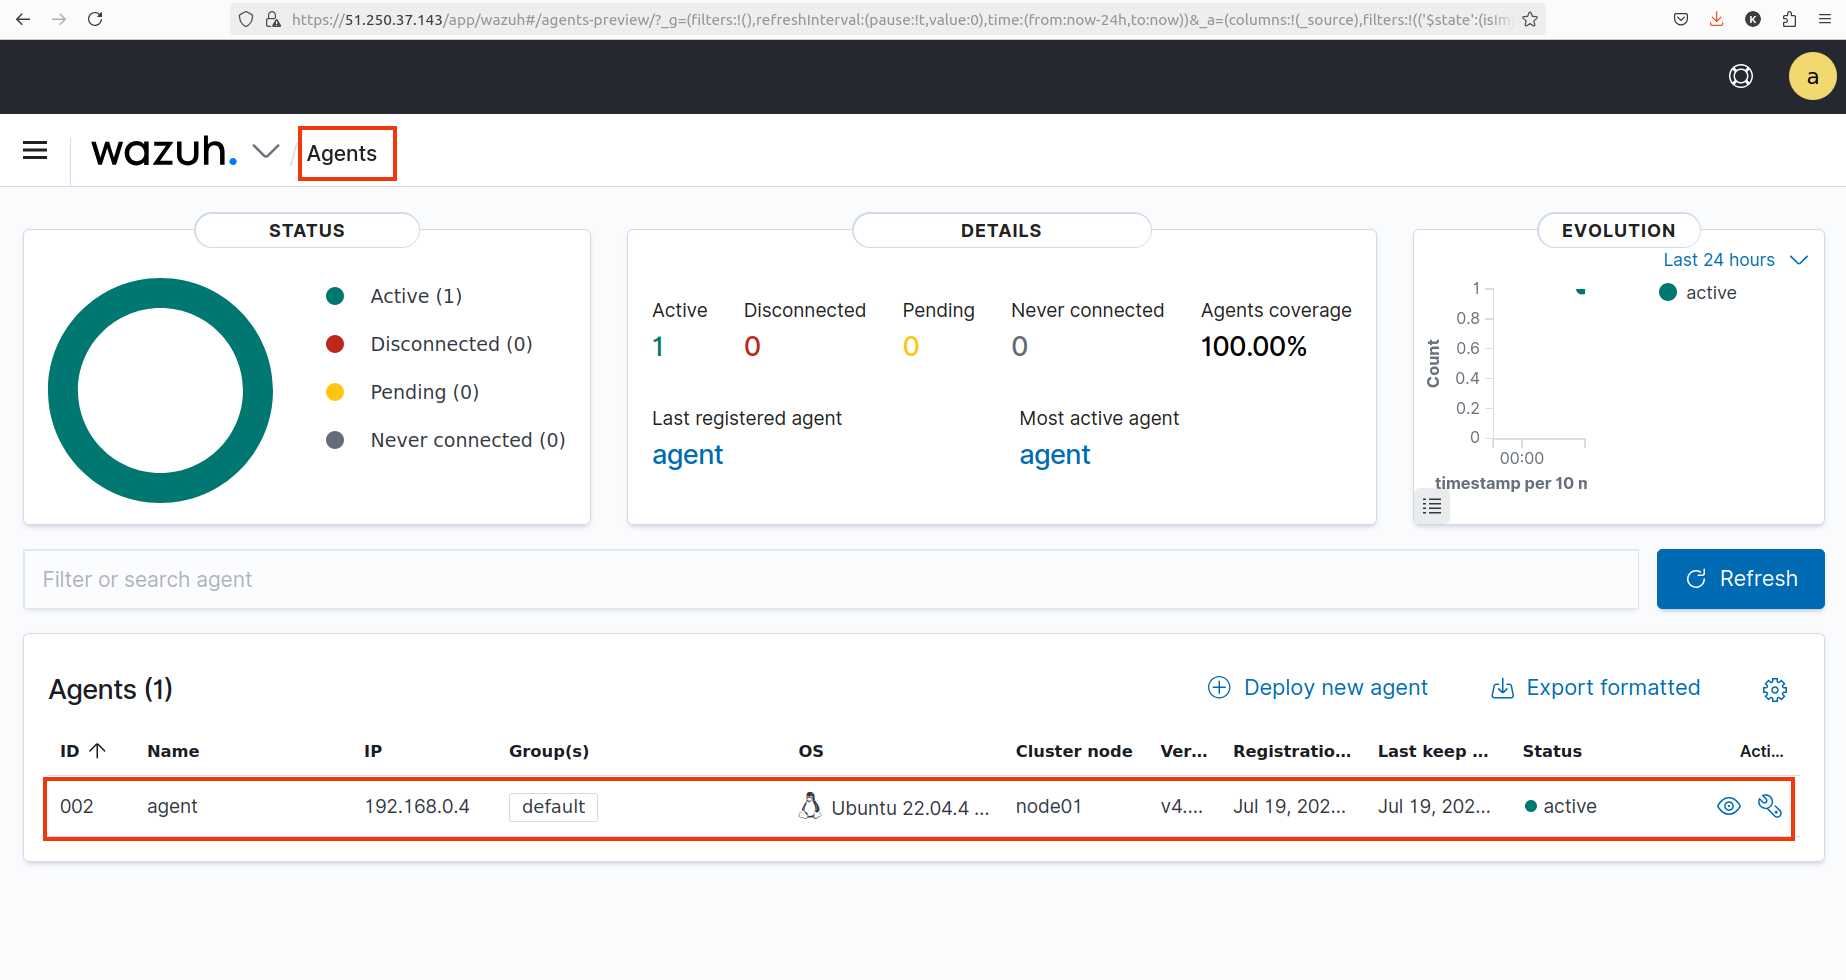This screenshot has width=1846, height=980.
Task: Go forward in browser history
Action: click(59, 19)
